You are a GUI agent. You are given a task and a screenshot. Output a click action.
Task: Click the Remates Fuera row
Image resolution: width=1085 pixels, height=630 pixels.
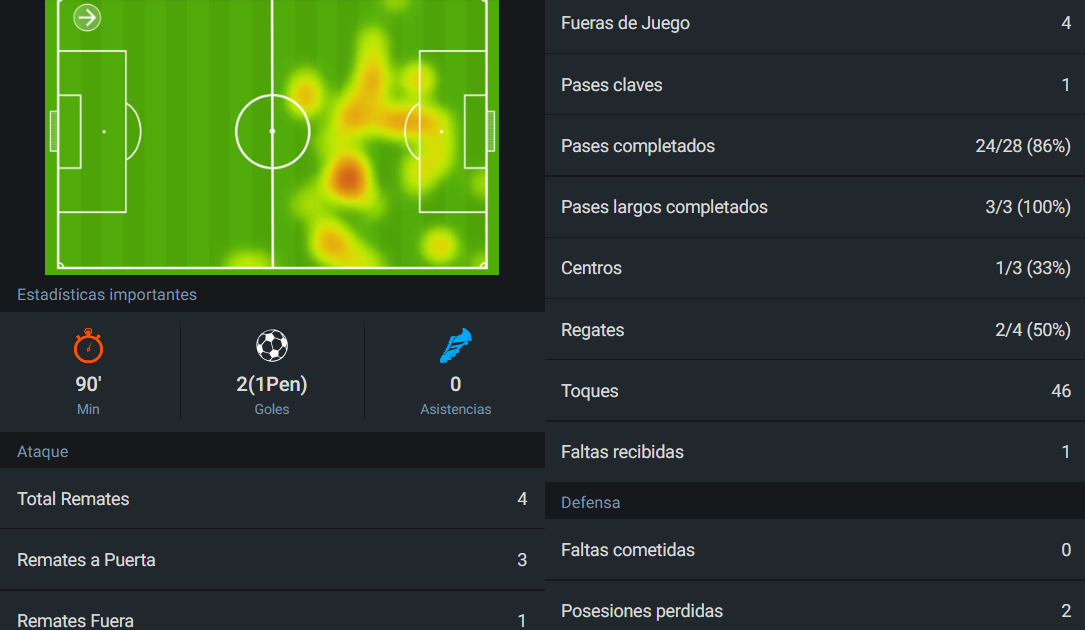coord(272,611)
